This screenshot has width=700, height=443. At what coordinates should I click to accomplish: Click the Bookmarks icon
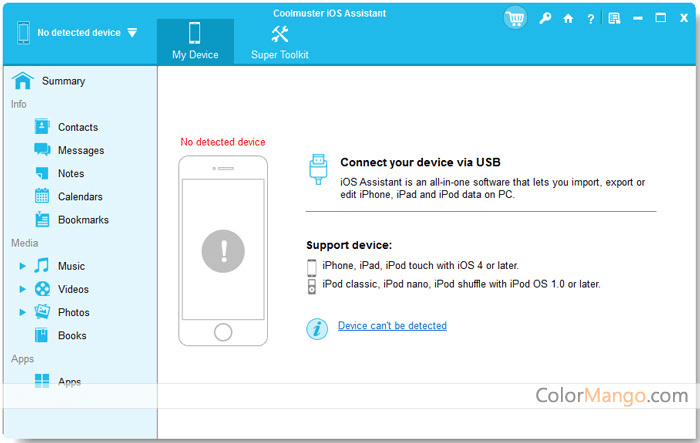tap(42, 219)
